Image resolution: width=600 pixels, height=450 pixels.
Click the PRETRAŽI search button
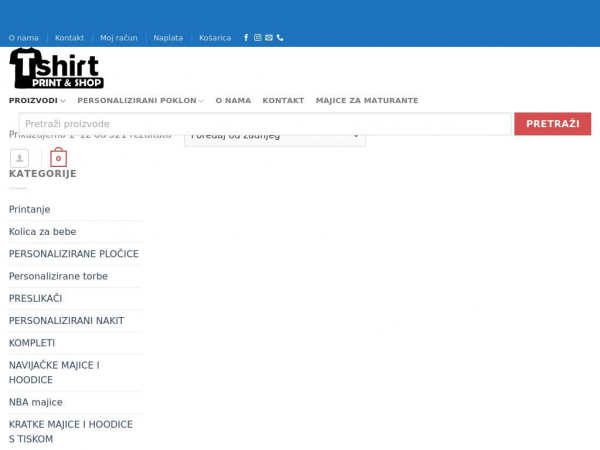tap(553, 124)
